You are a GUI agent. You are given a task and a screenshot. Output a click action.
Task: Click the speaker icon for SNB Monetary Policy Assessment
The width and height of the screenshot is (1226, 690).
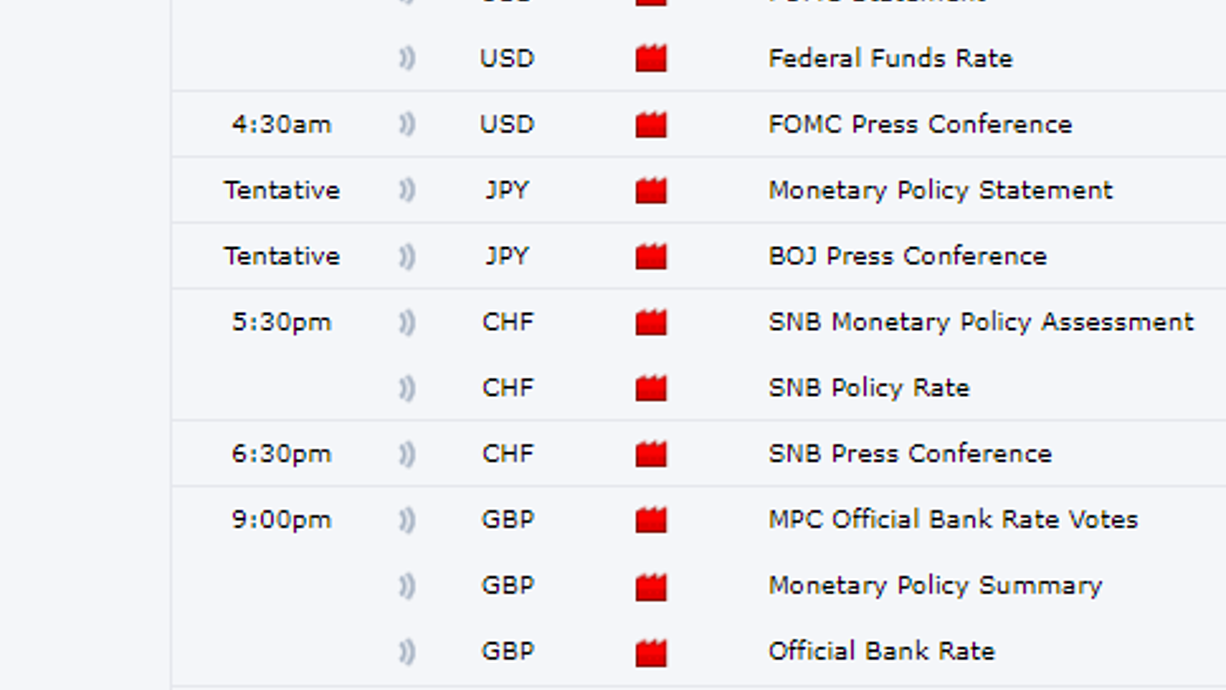[406, 322]
